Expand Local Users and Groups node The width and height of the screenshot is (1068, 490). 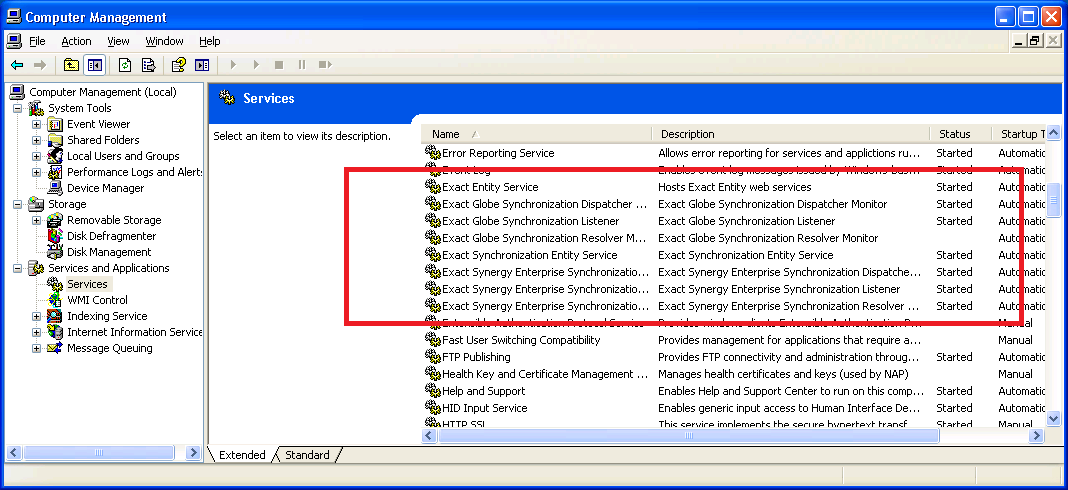(x=36, y=156)
